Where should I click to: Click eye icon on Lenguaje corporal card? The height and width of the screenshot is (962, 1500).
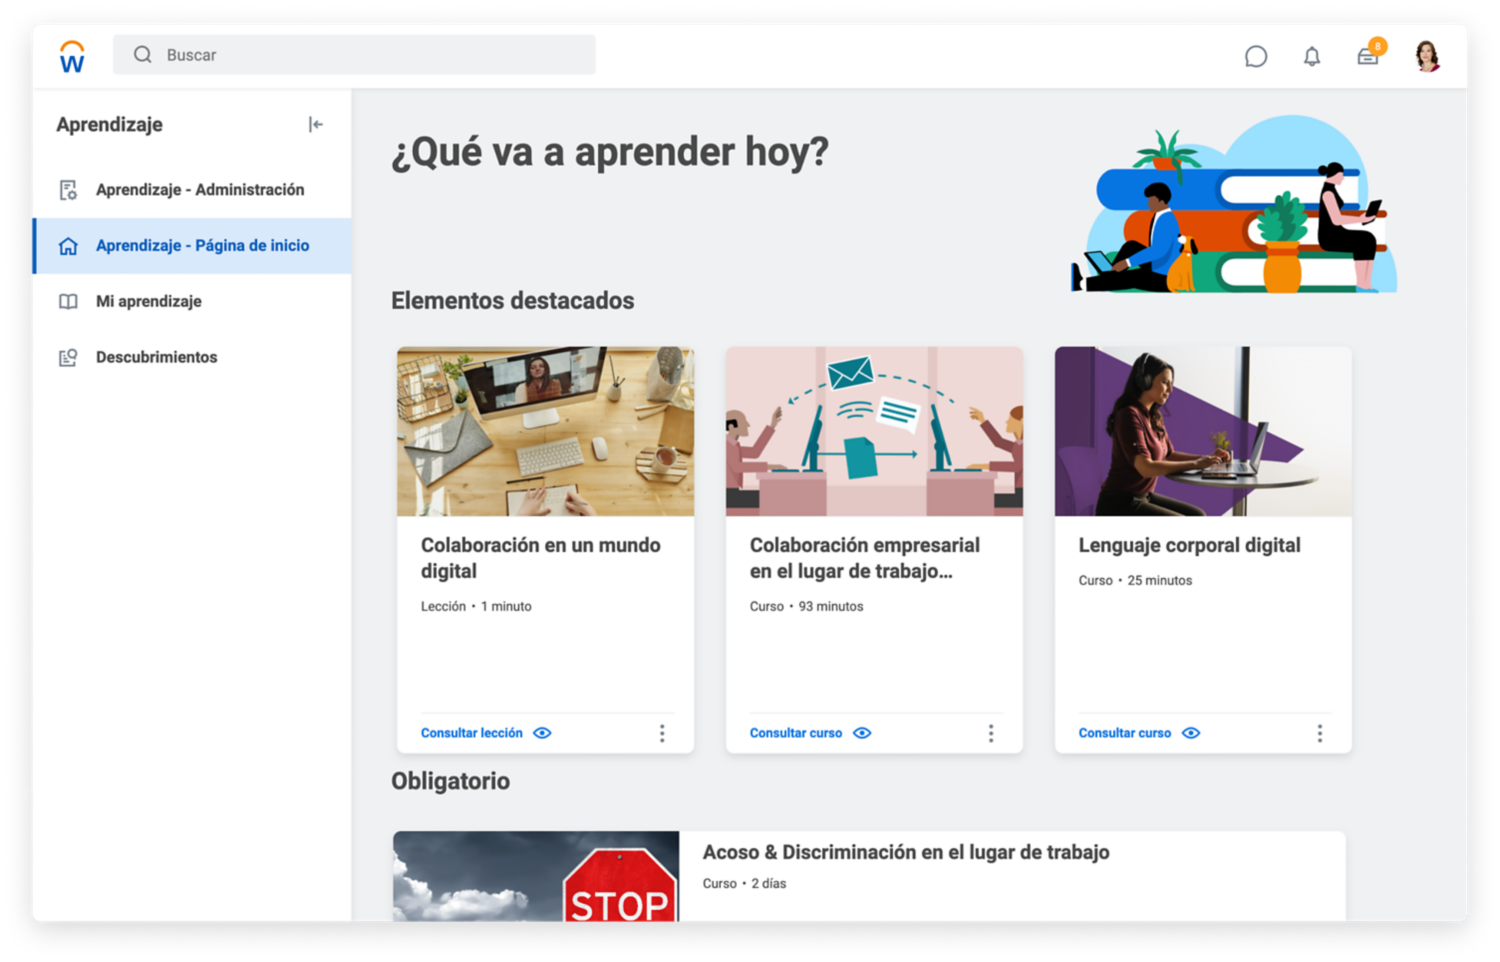(x=1191, y=733)
